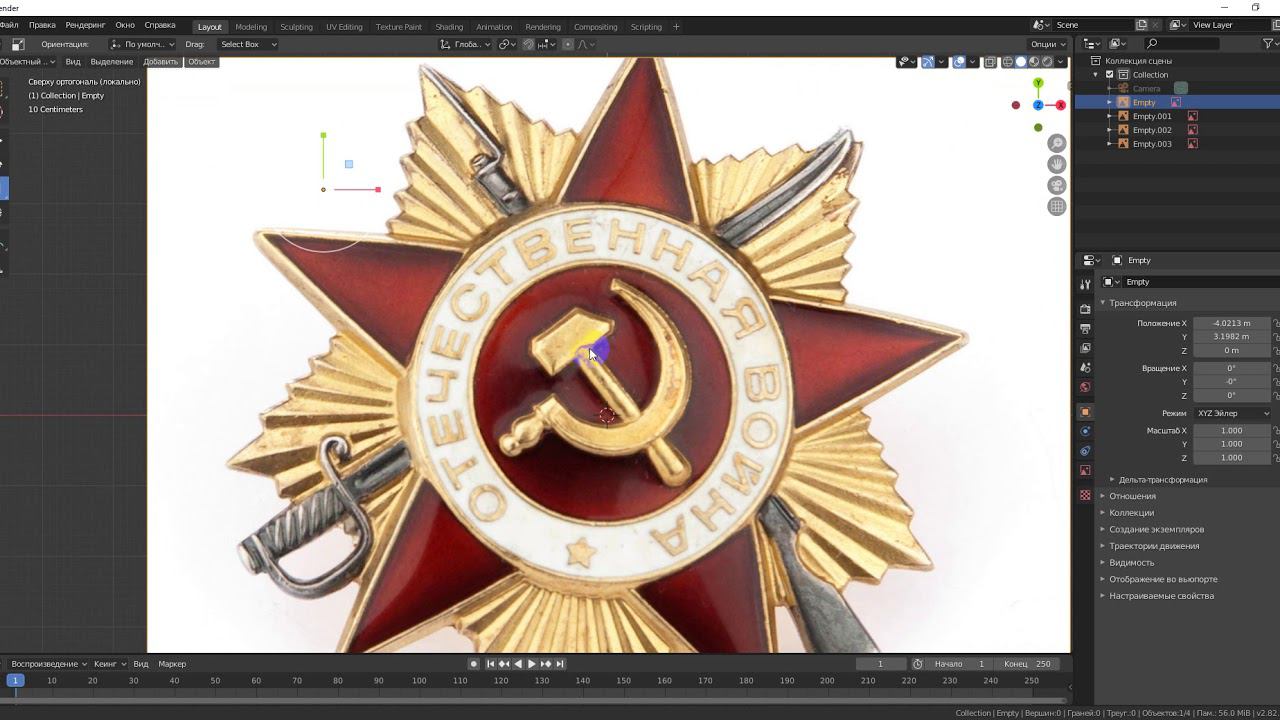
Task: Click the Z axis on navigation gizmo
Action: click(x=1038, y=105)
